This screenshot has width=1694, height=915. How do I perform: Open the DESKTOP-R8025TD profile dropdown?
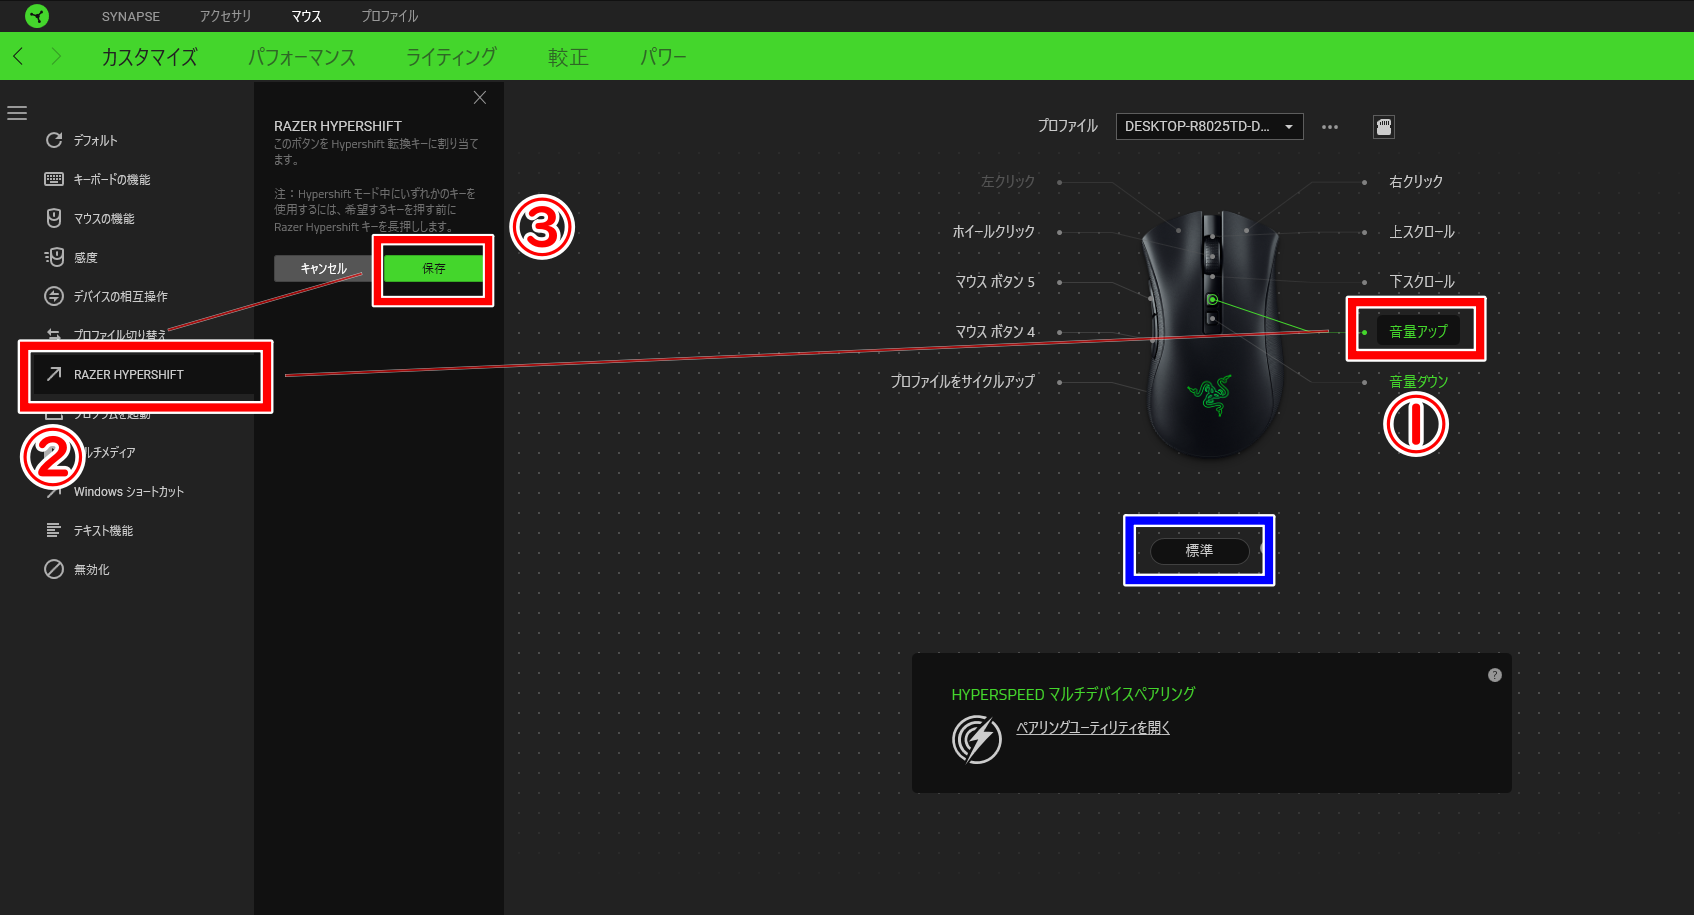[1209, 126]
